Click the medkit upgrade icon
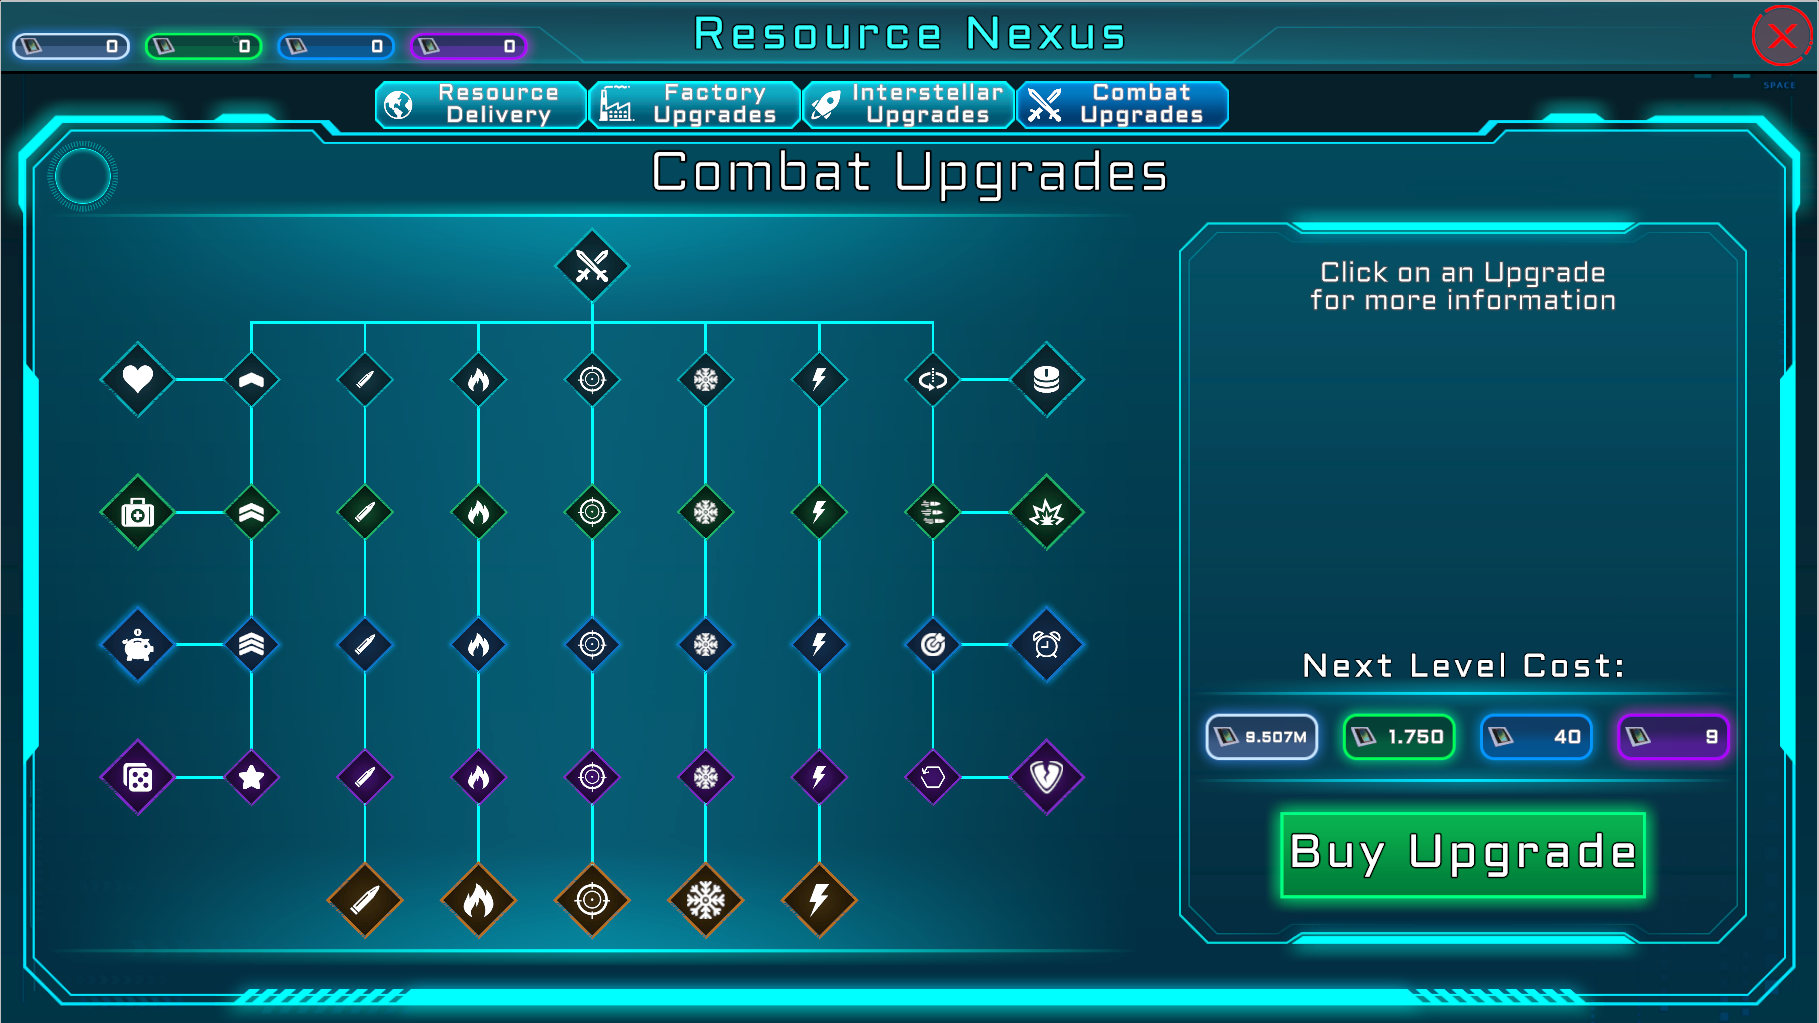 pyautogui.click(x=138, y=513)
